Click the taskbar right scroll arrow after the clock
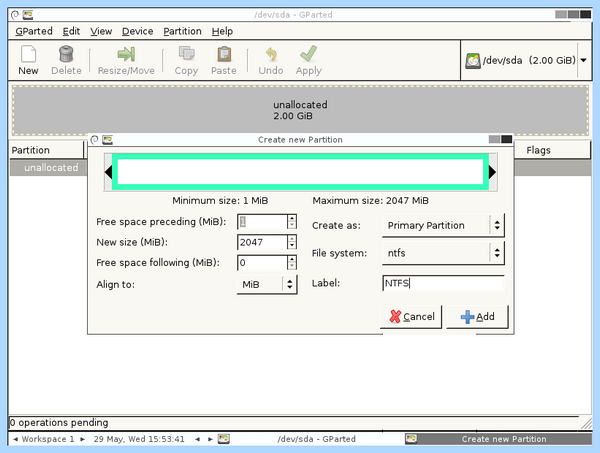 (x=210, y=439)
